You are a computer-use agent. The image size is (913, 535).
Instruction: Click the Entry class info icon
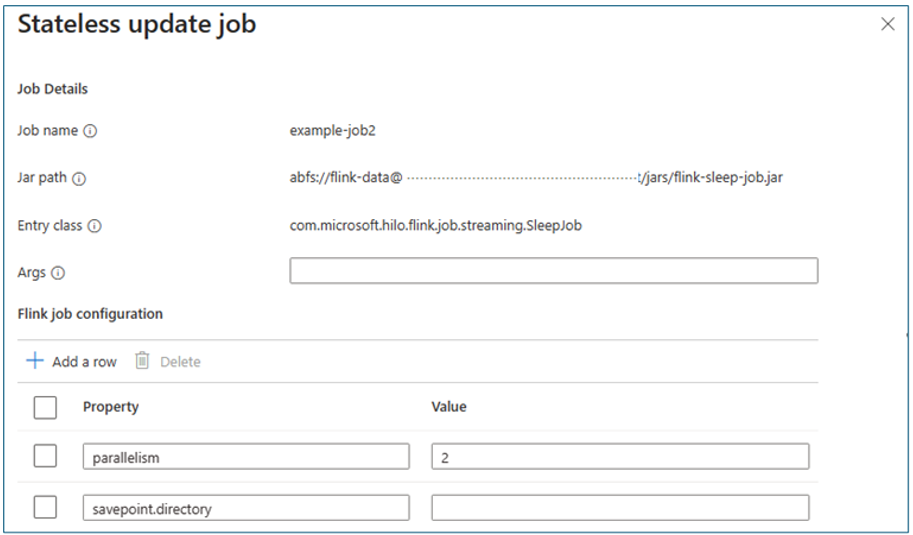click(94, 226)
